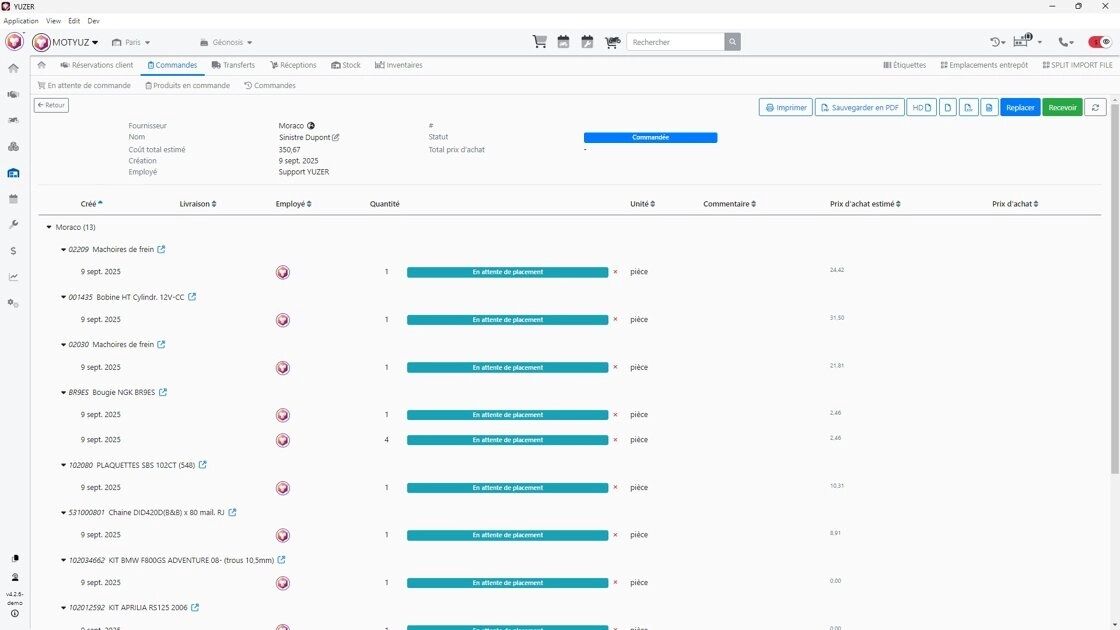Click the refresh icon next to Recevoir
Image resolution: width=1120 pixels, height=630 pixels.
click(x=1095, y=107)
